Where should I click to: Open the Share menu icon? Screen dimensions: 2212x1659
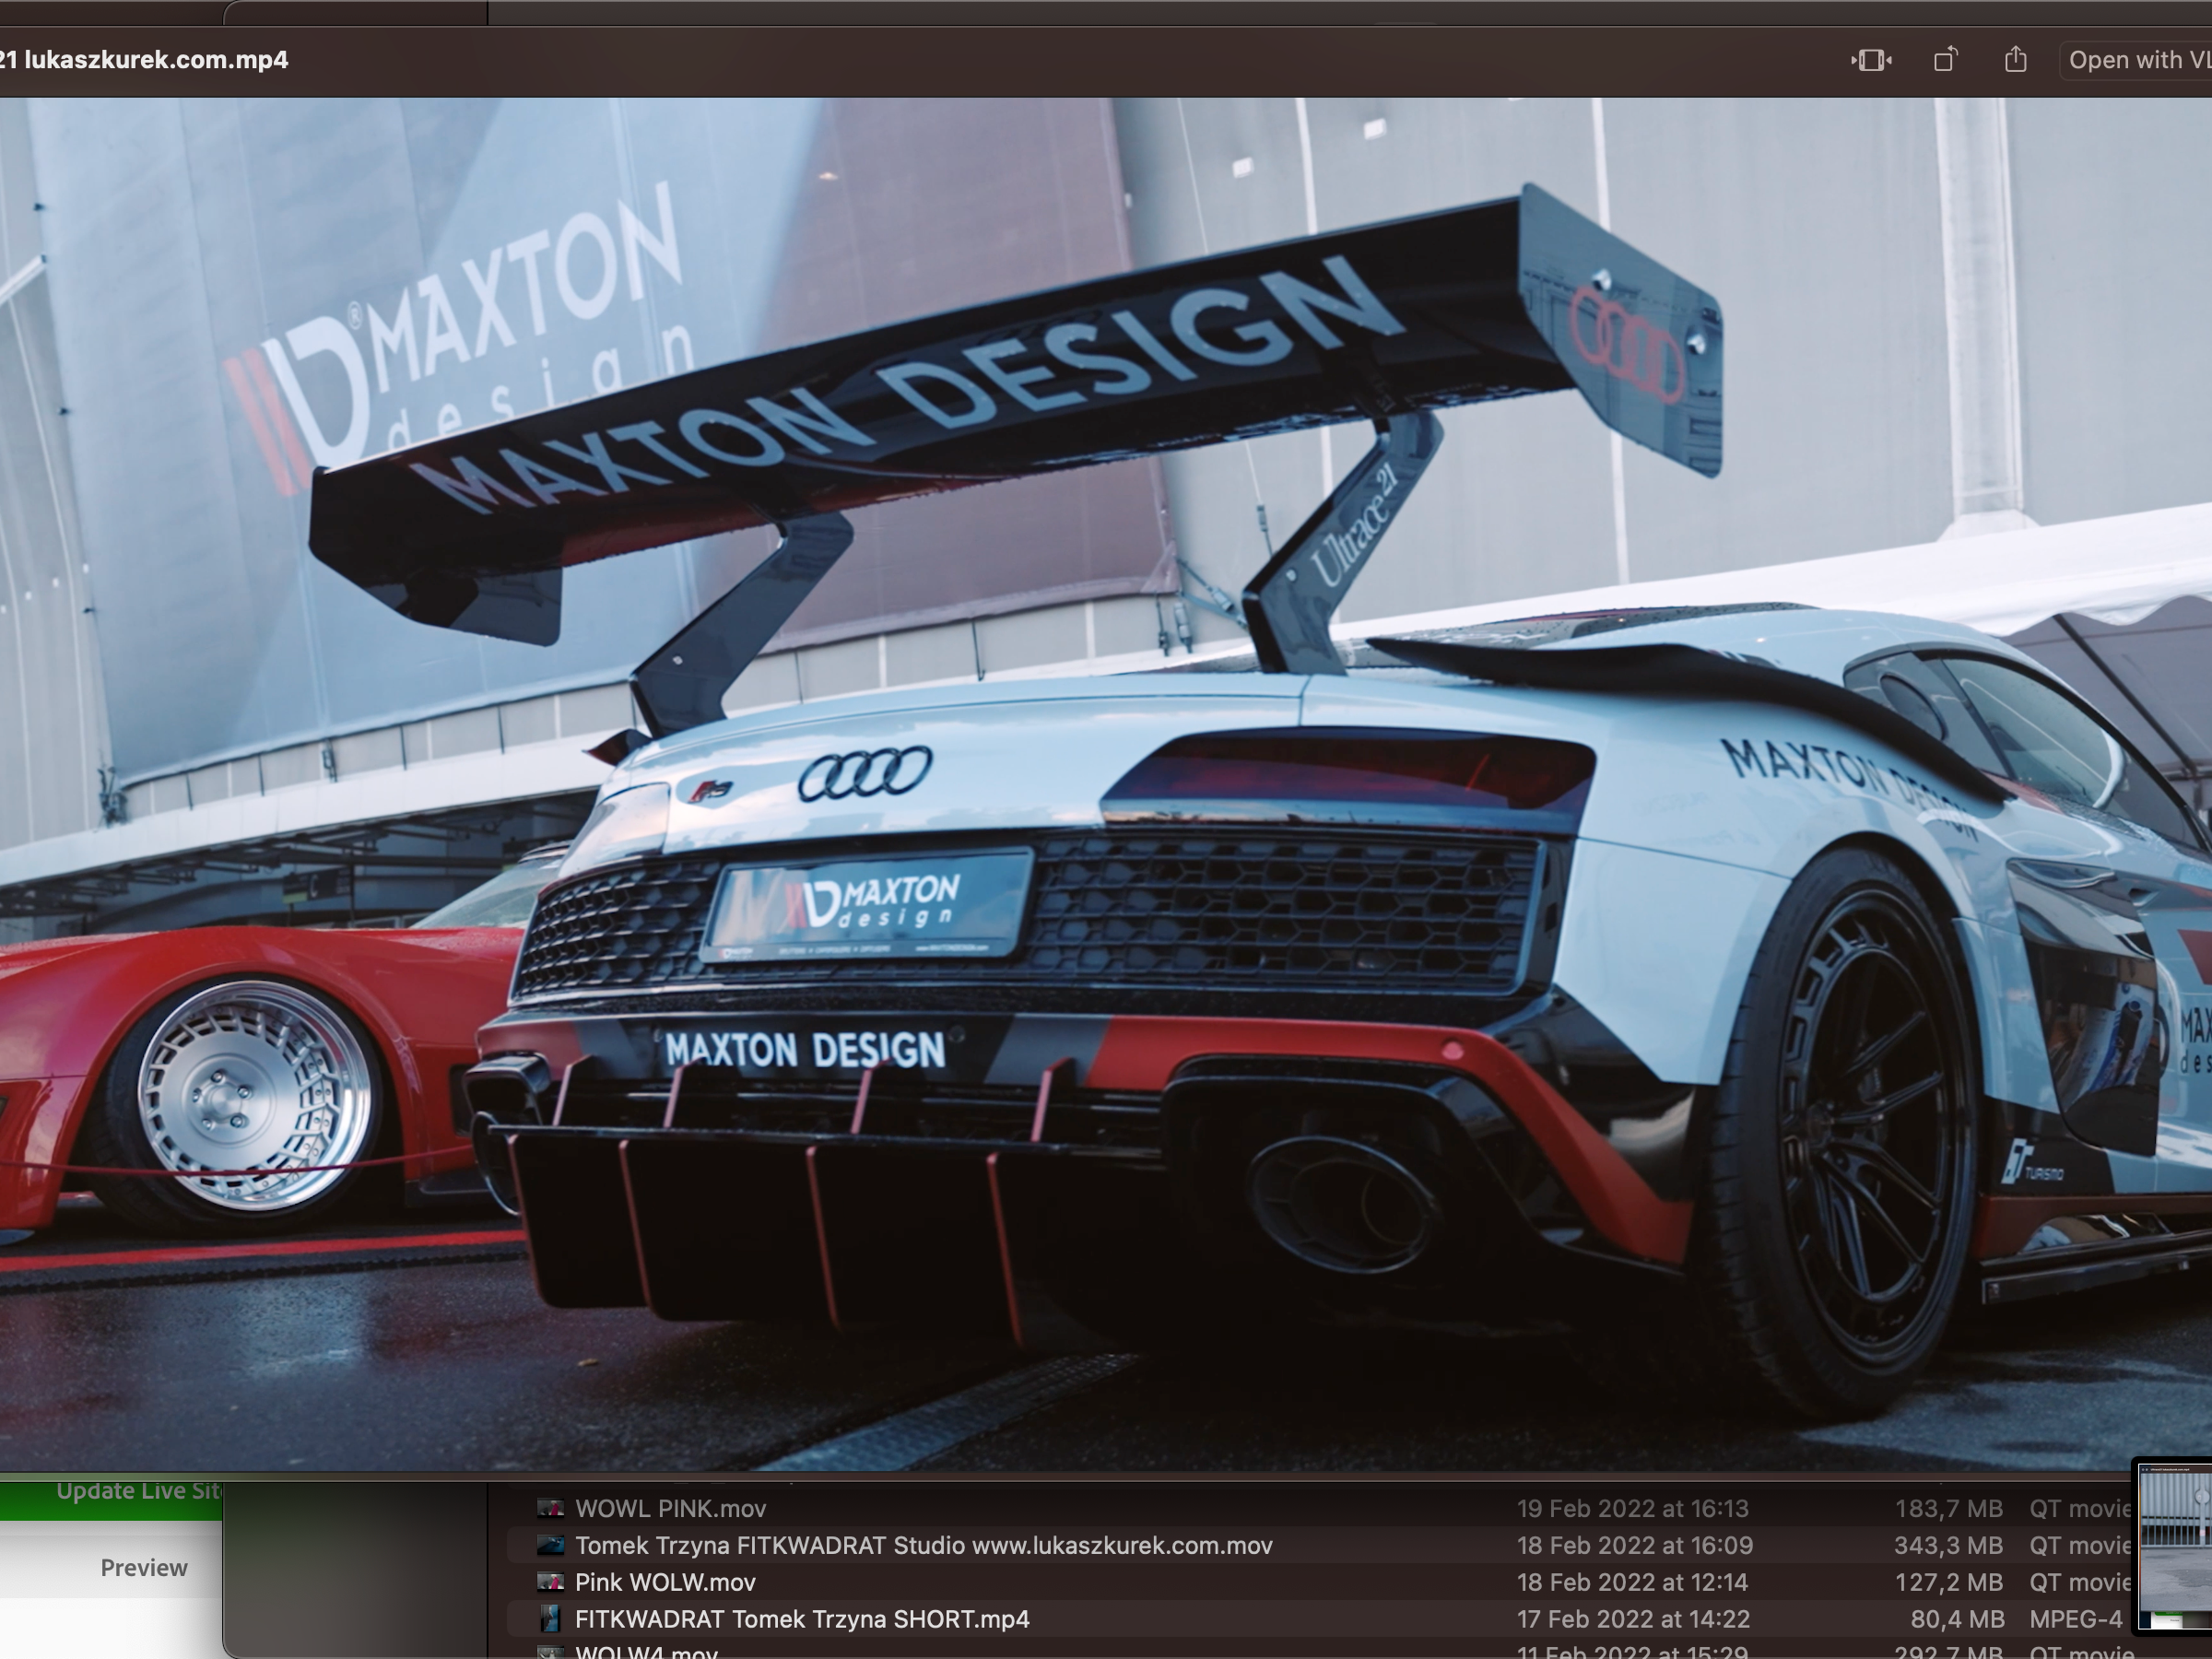click(x=2015, y=60)
